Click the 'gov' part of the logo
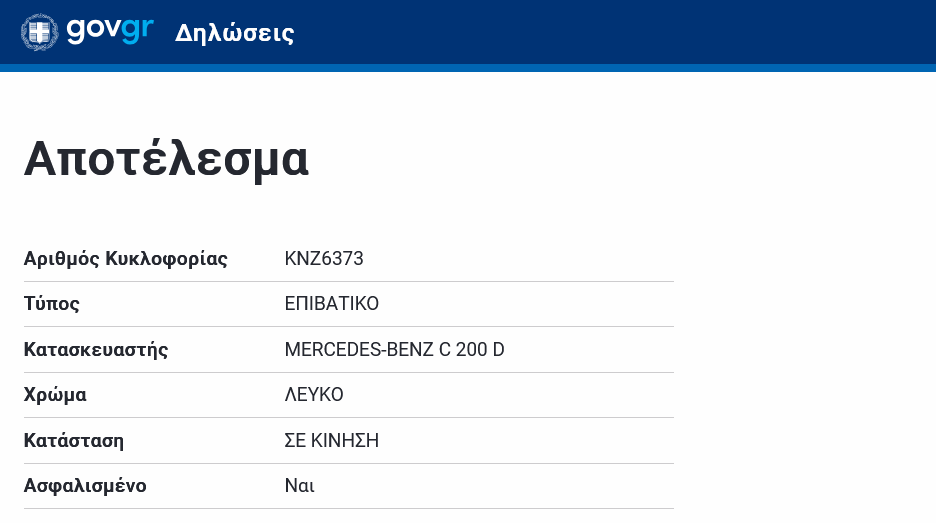This screenshot has width=936, height=523. (94, 31)
